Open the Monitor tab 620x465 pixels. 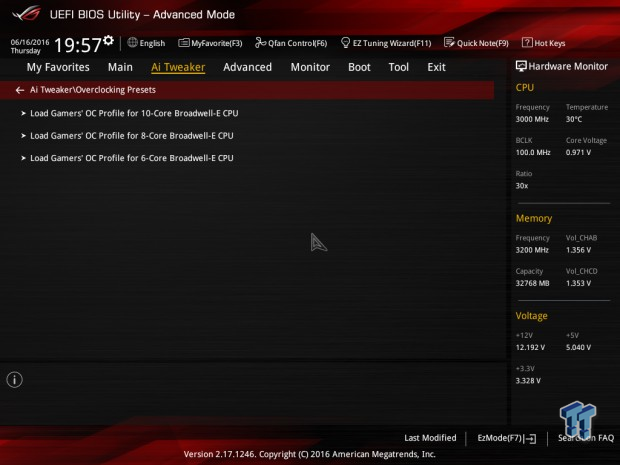pyautogui.click(x=310, y=67)
